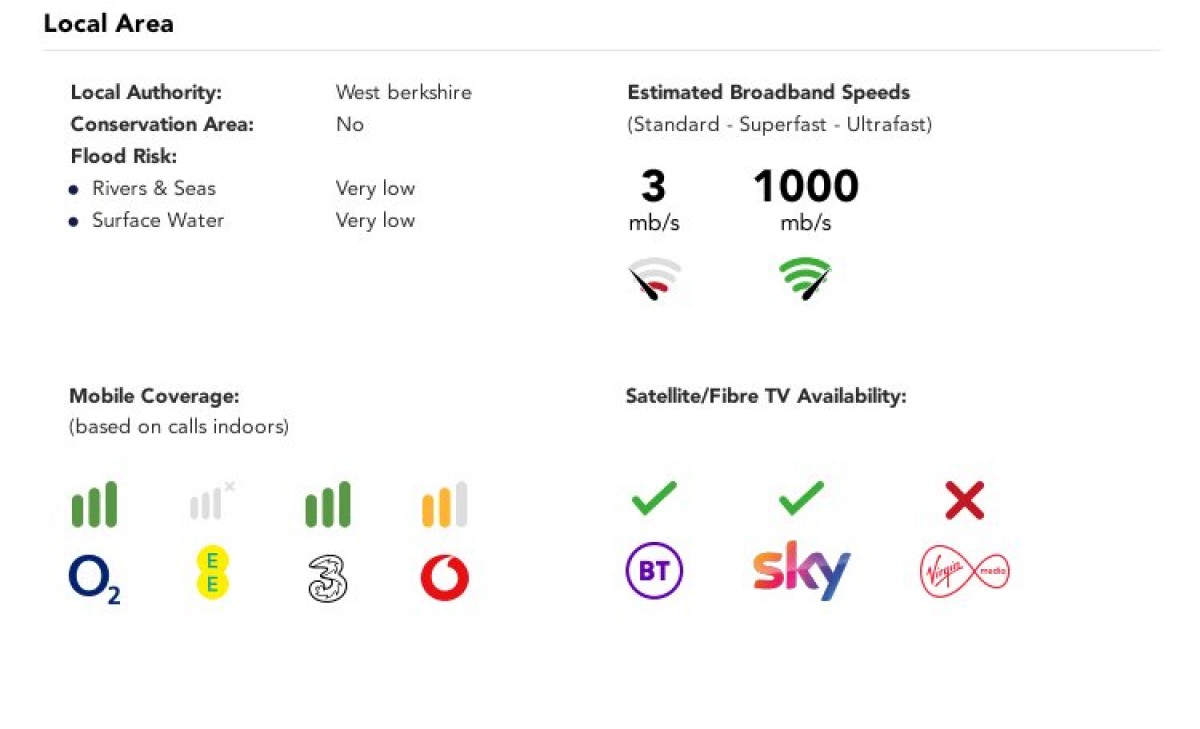
Task: Click the green checkmark above BT
Action: coord(654,498)
